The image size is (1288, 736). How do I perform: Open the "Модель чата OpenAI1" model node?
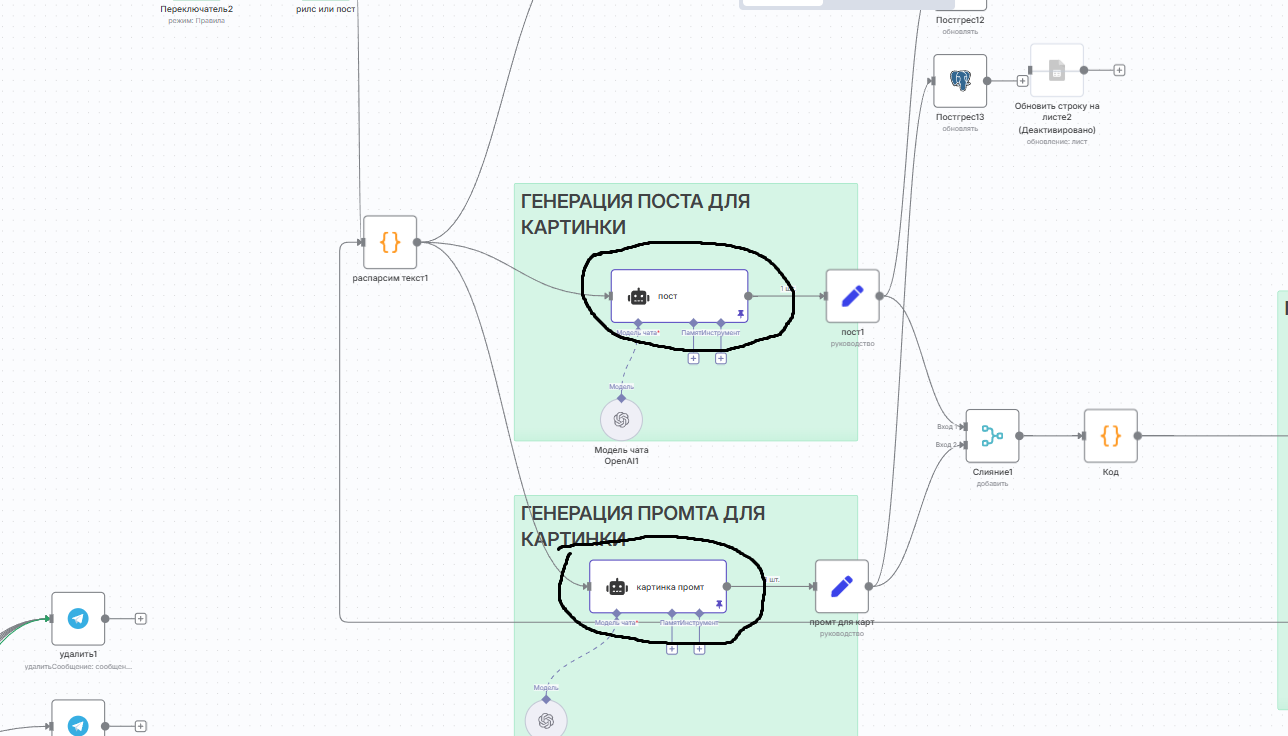621,420
